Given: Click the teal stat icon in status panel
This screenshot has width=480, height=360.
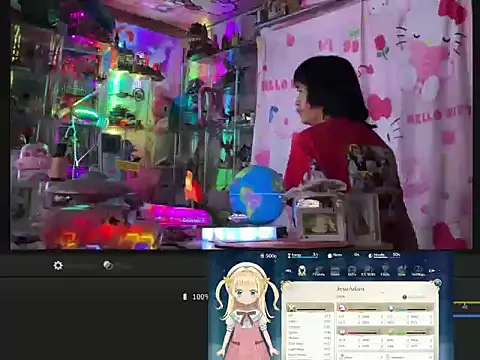Looking at the screenshot, I should tap(391, 308).
